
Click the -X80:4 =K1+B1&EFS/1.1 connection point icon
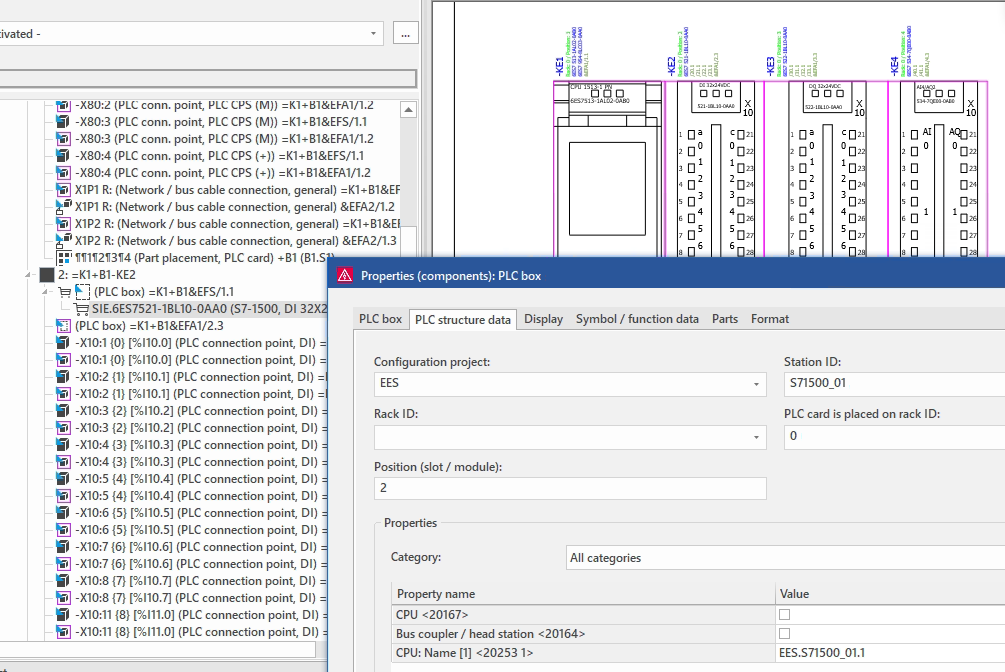click(65, 156)
